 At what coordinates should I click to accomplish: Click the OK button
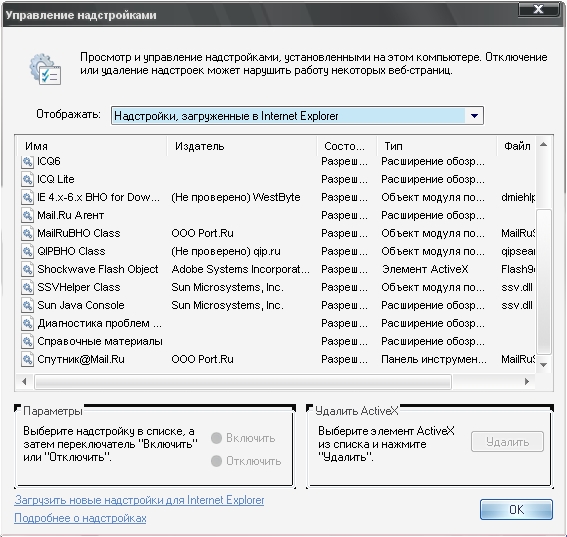(x=516, y=510)
